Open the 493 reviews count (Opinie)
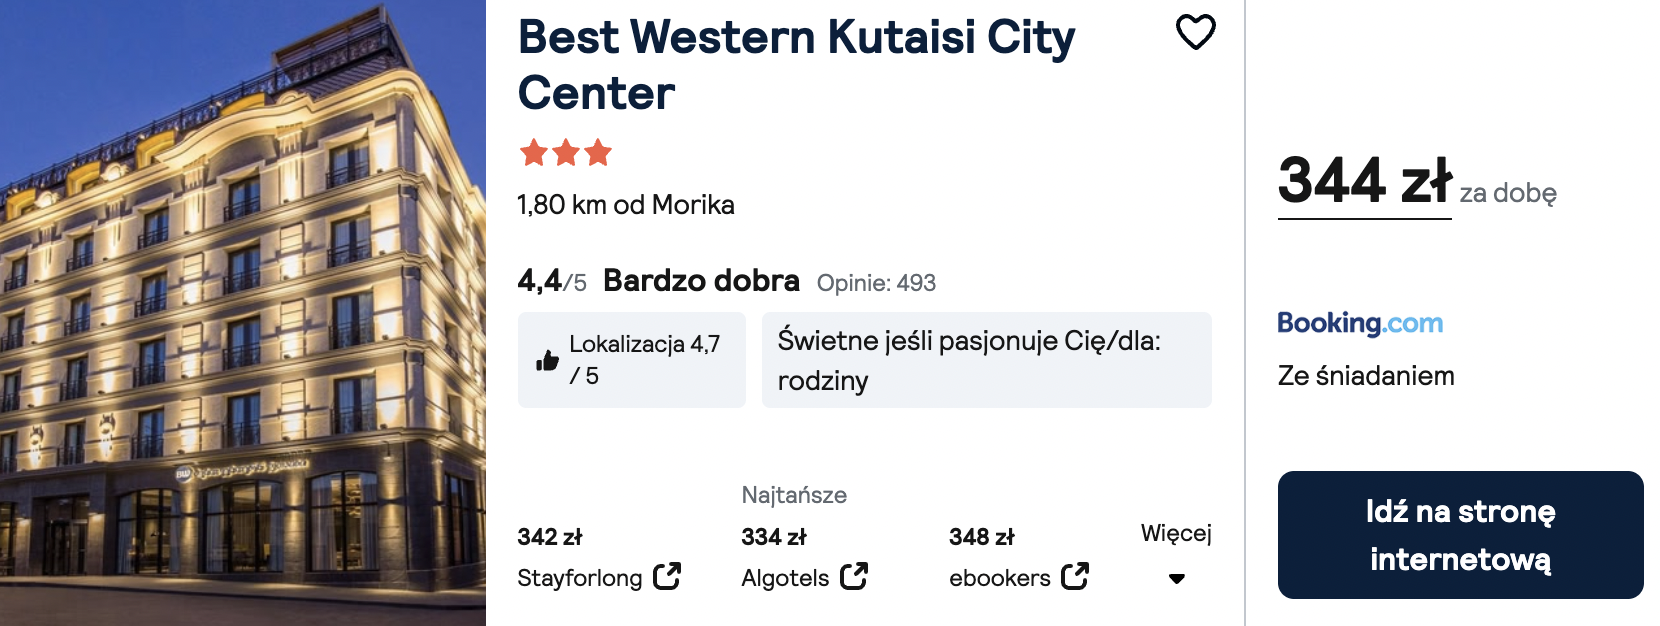The width and height of the screenshot is (1660, 626). (876, 283)
